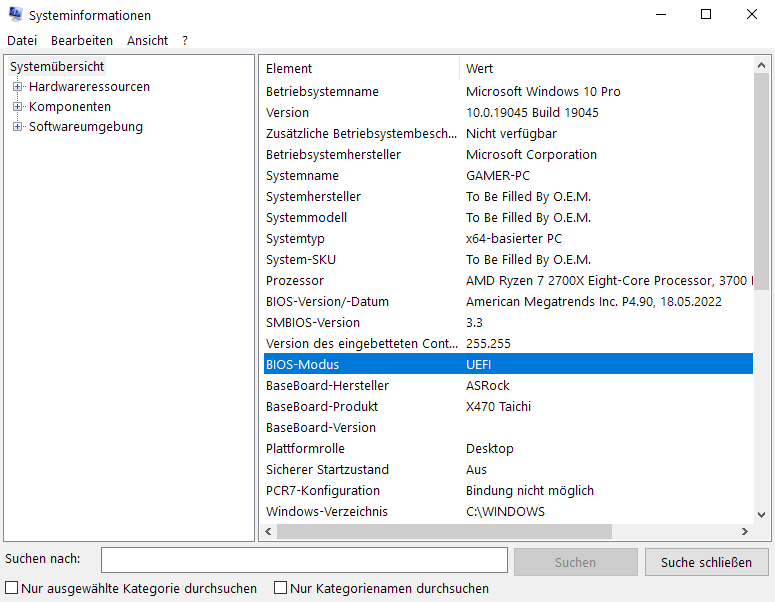Image resolution: width=775 pixels, height=602 pixels.
Task: Minimize the Systeminformationen window
Action: tap(661, 14)
